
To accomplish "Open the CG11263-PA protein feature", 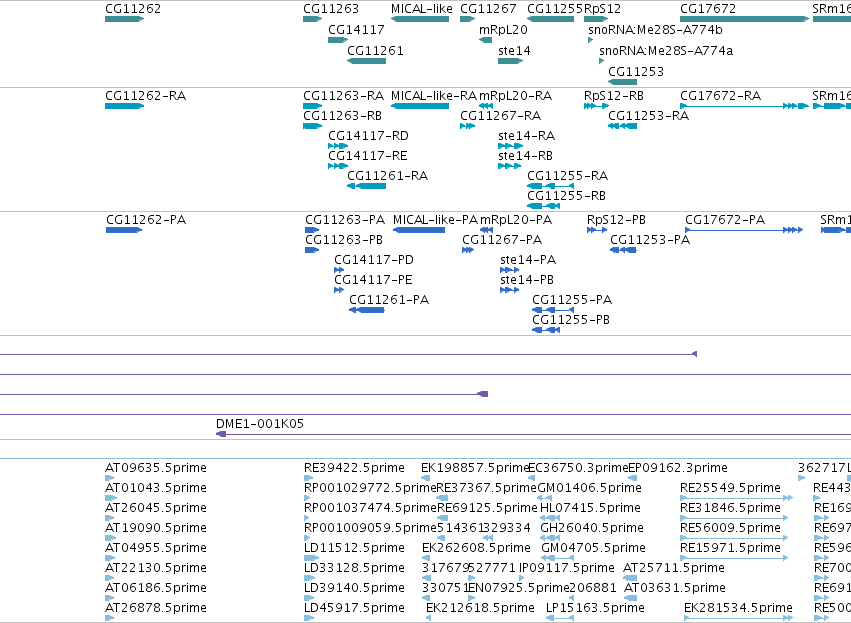I will 312,230.
